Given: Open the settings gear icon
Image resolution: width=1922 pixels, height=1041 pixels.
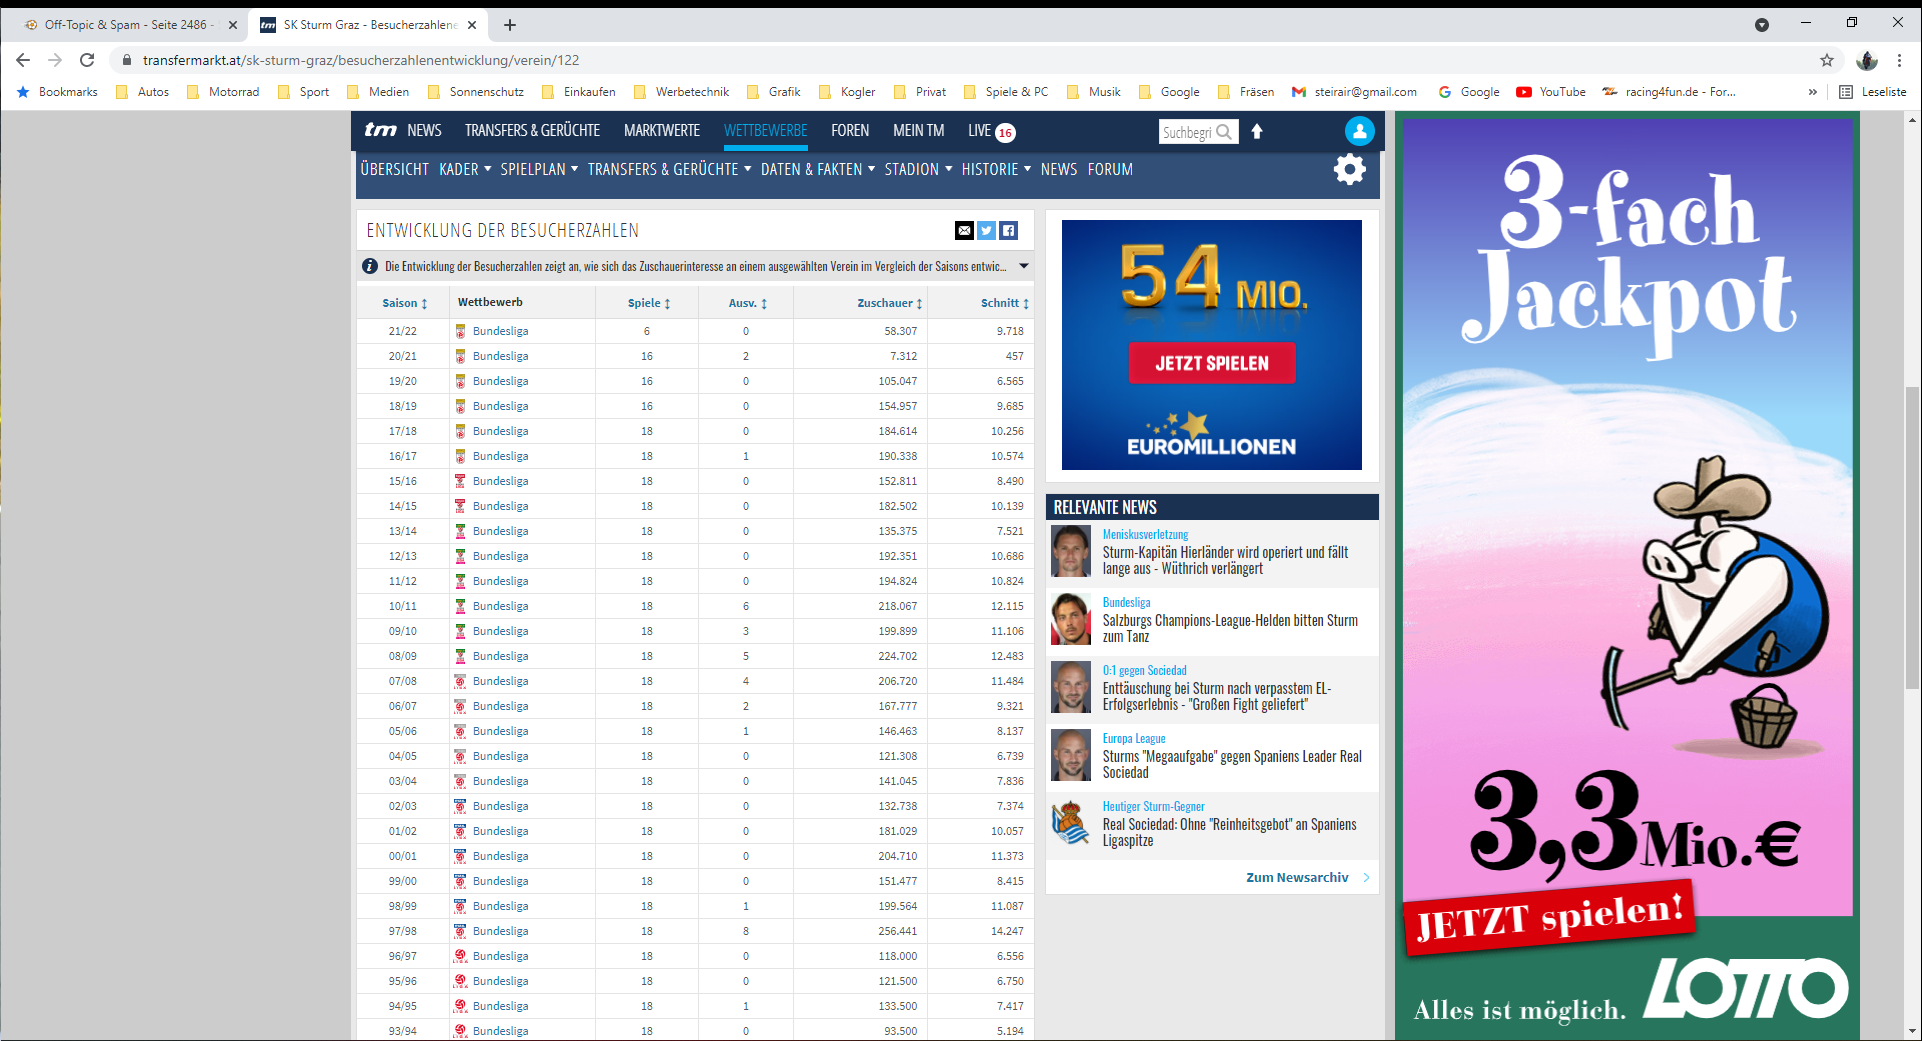Looking at the screenshot, I should click(x=1349, y=169).
